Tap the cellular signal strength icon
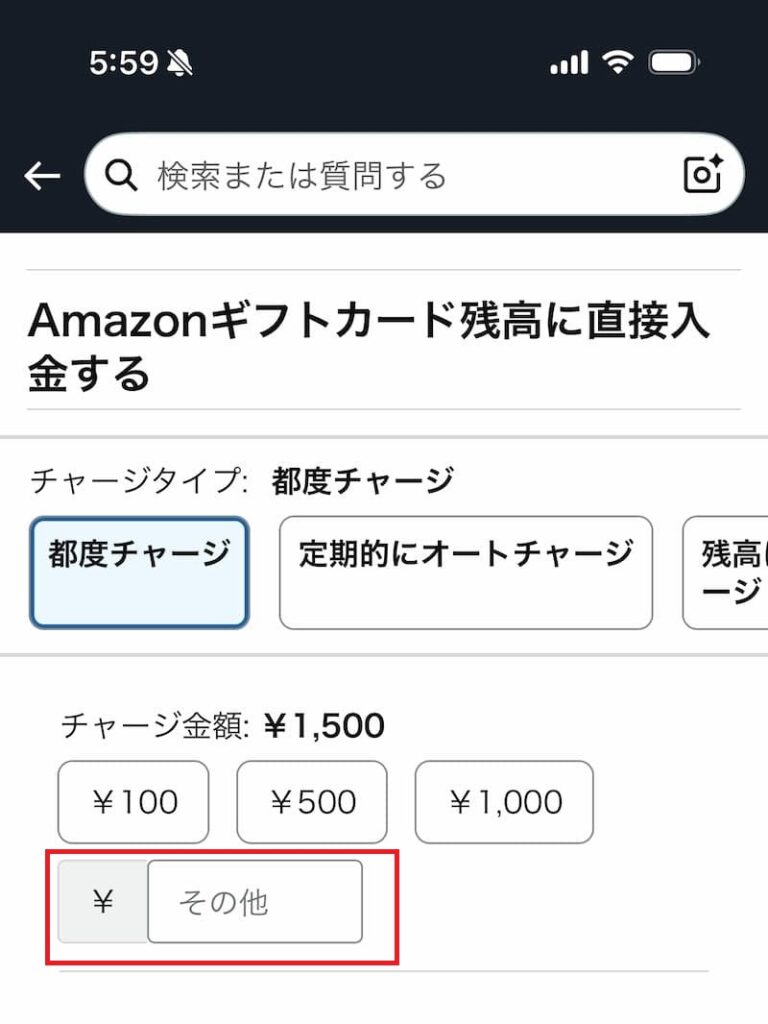The height and width of the screenshot is (1024, 768). point(569,64)
